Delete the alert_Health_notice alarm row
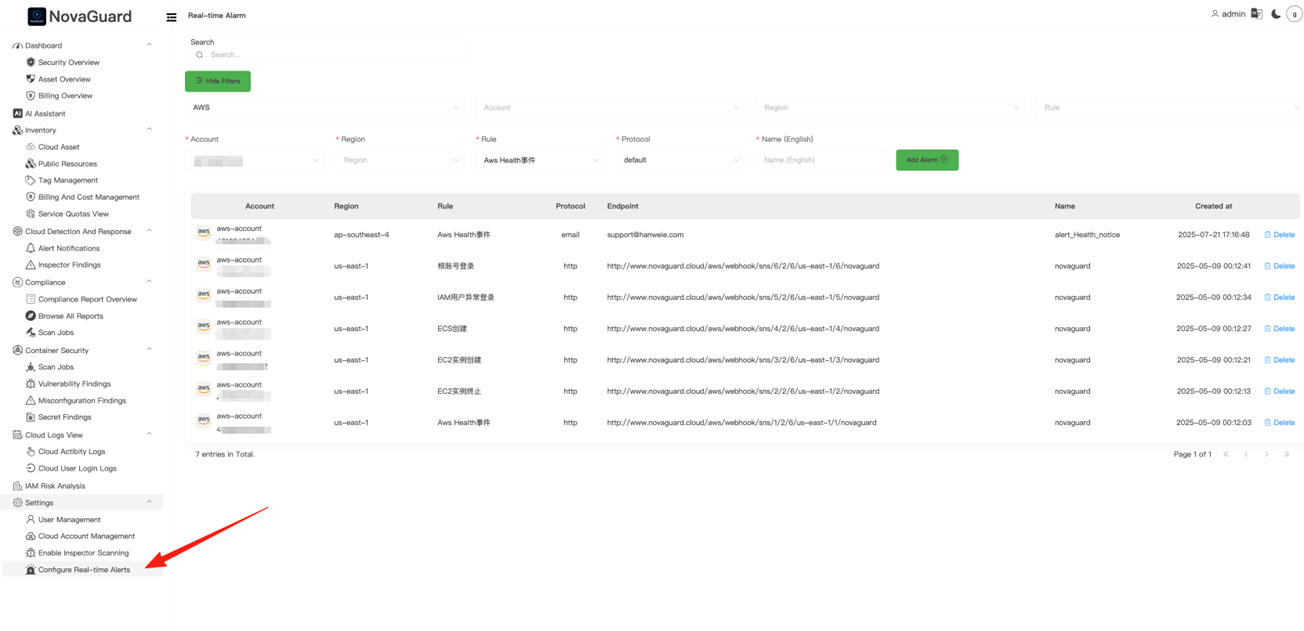Screen dimensions: 1304x631 coord(1279,235)
